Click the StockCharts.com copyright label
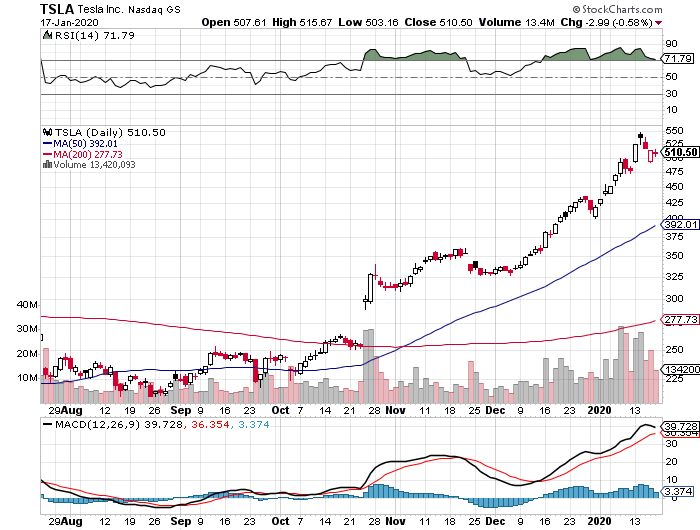700x530 pixels. [x=617, y=9]
